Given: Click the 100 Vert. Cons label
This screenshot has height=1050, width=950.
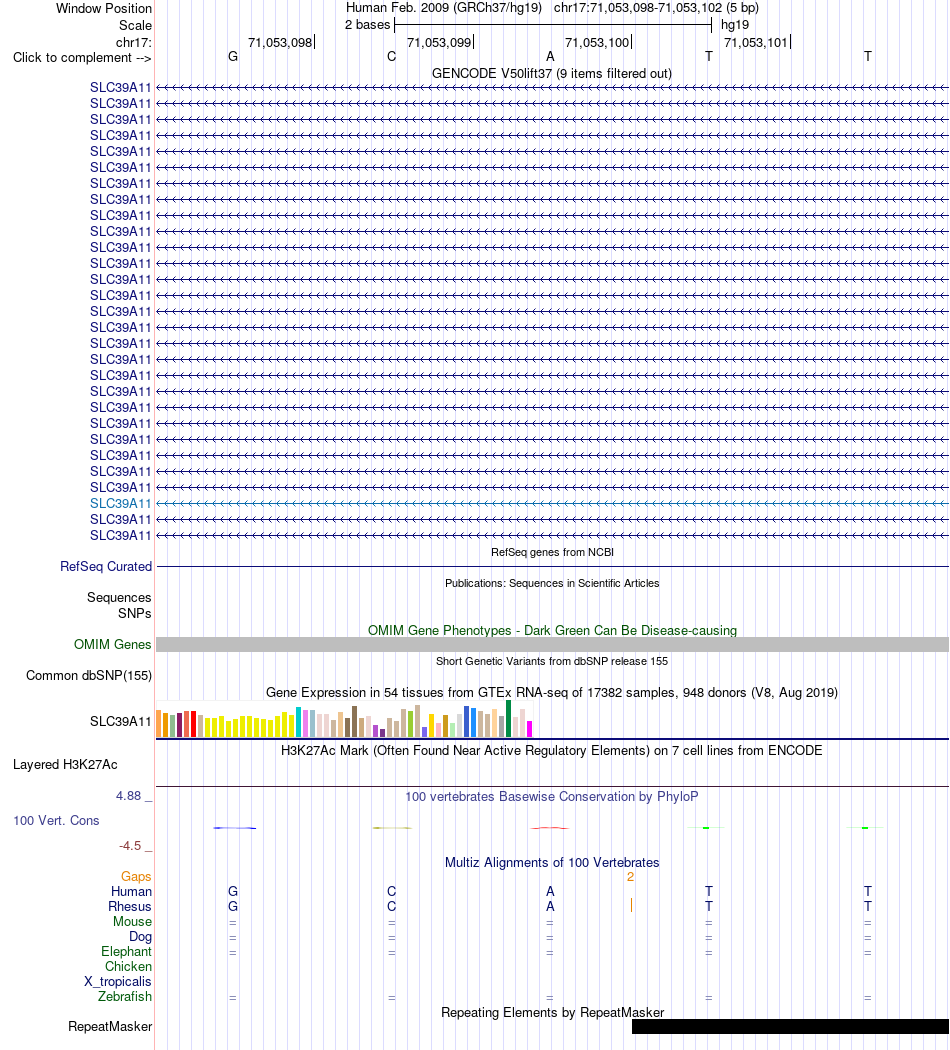Looking at the screenshot, I should 56,820.
